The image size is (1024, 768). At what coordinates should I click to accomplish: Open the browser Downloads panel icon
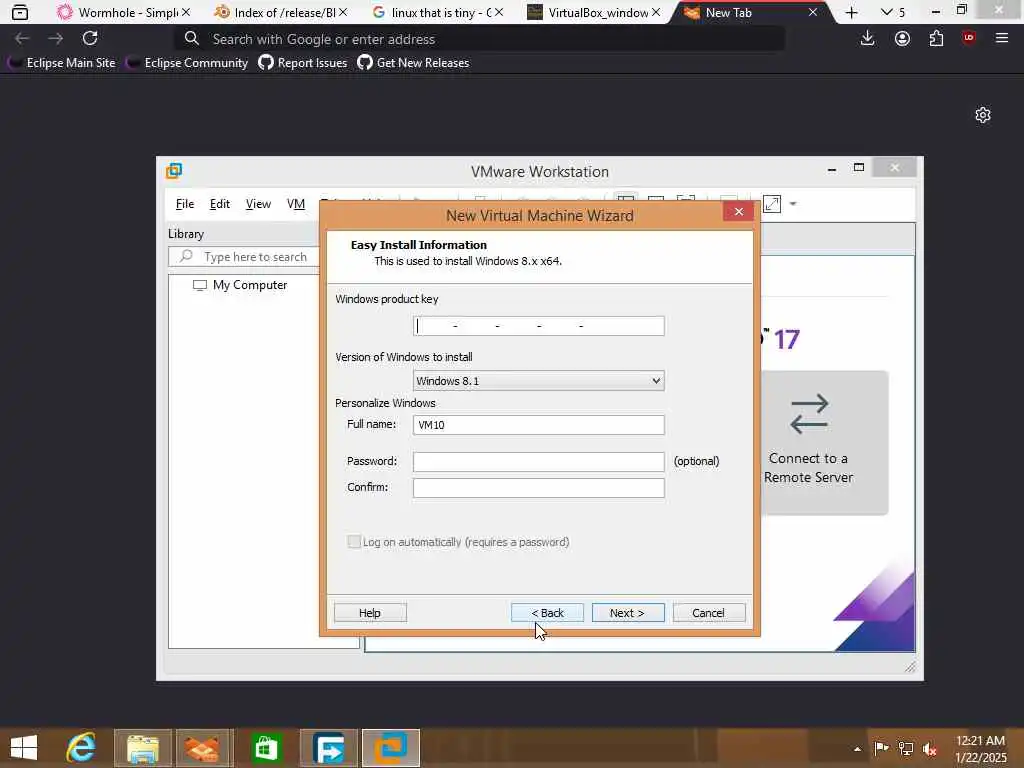click(x=867, y=39)
